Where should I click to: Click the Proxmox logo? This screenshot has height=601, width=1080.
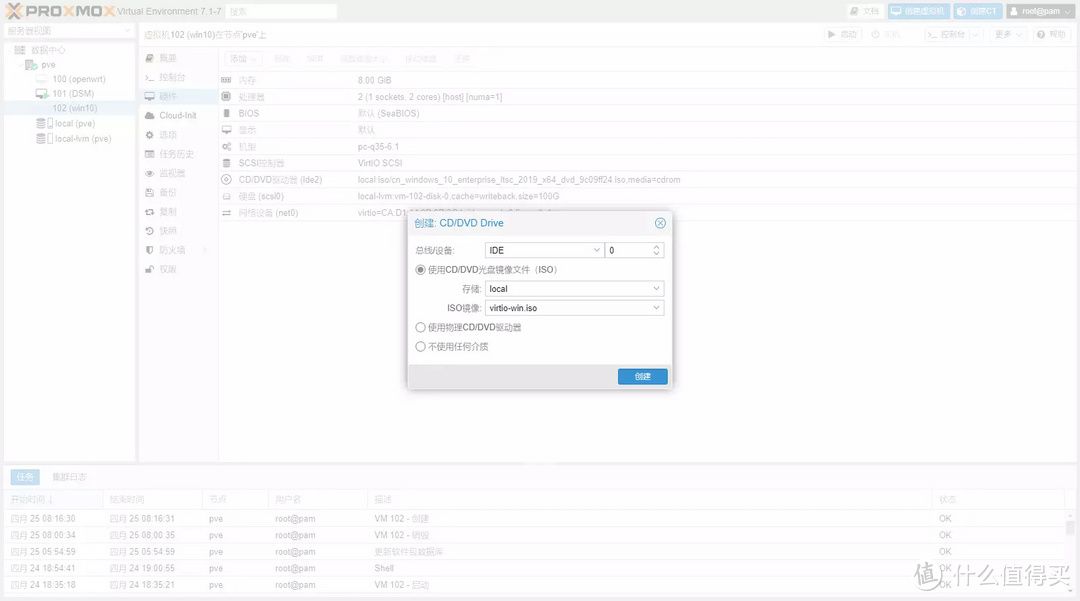click(59, 11)
